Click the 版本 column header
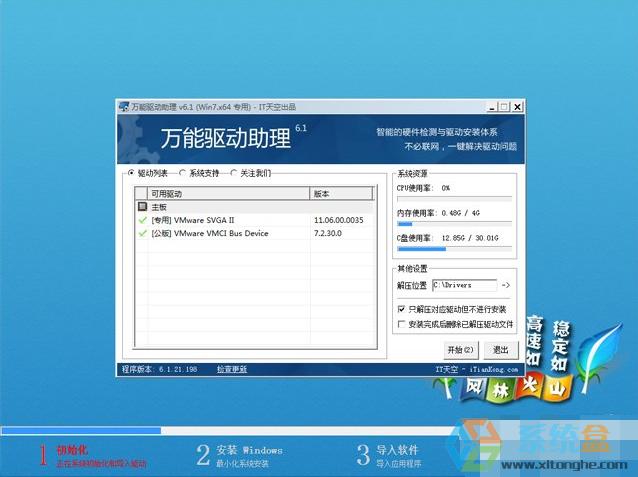 pos(341,194)
